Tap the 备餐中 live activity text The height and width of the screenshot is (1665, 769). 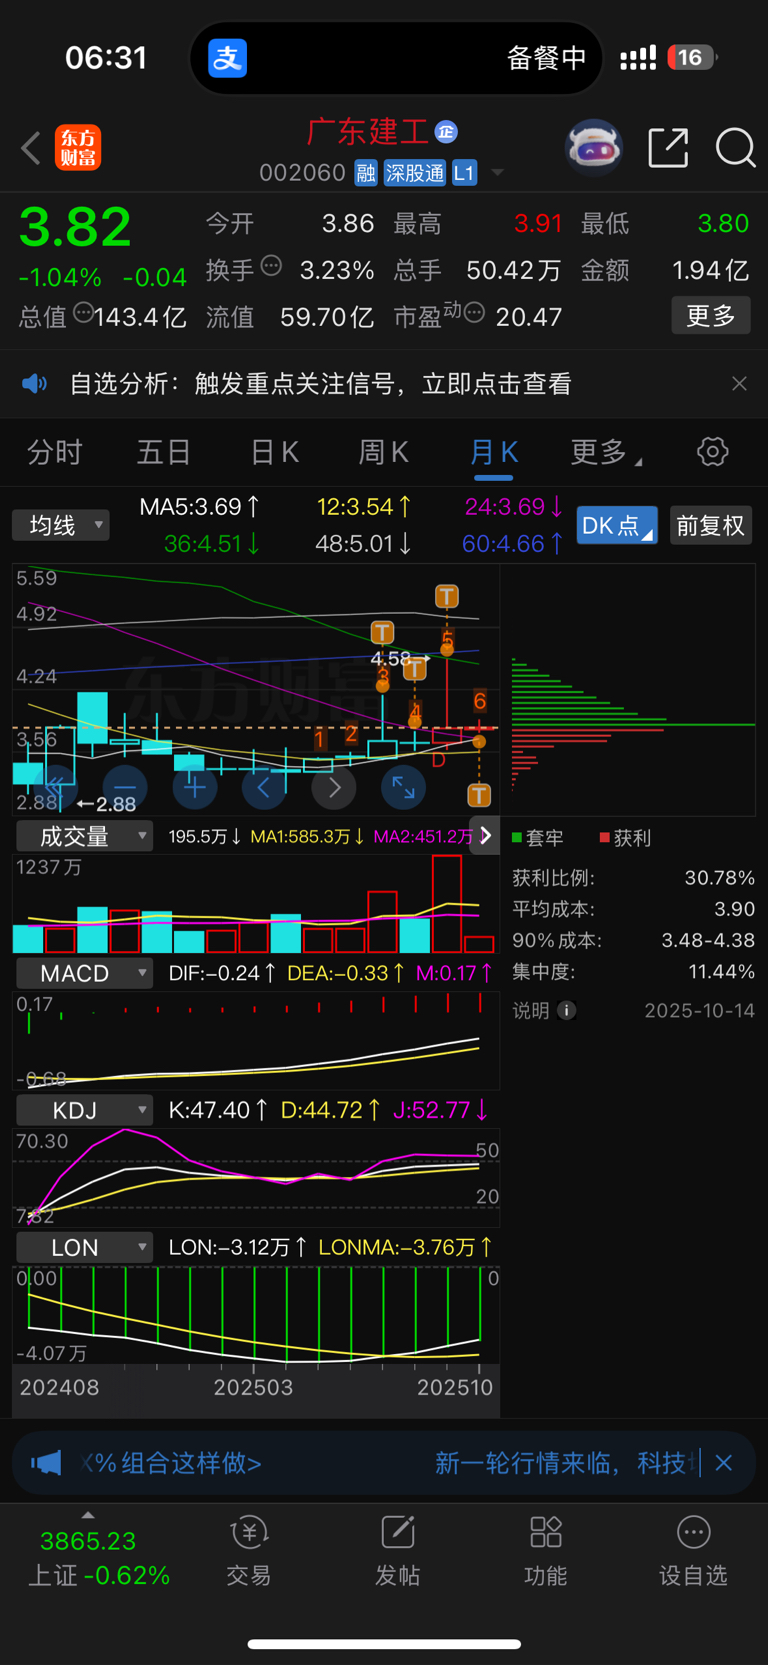(x=546, y=58)
